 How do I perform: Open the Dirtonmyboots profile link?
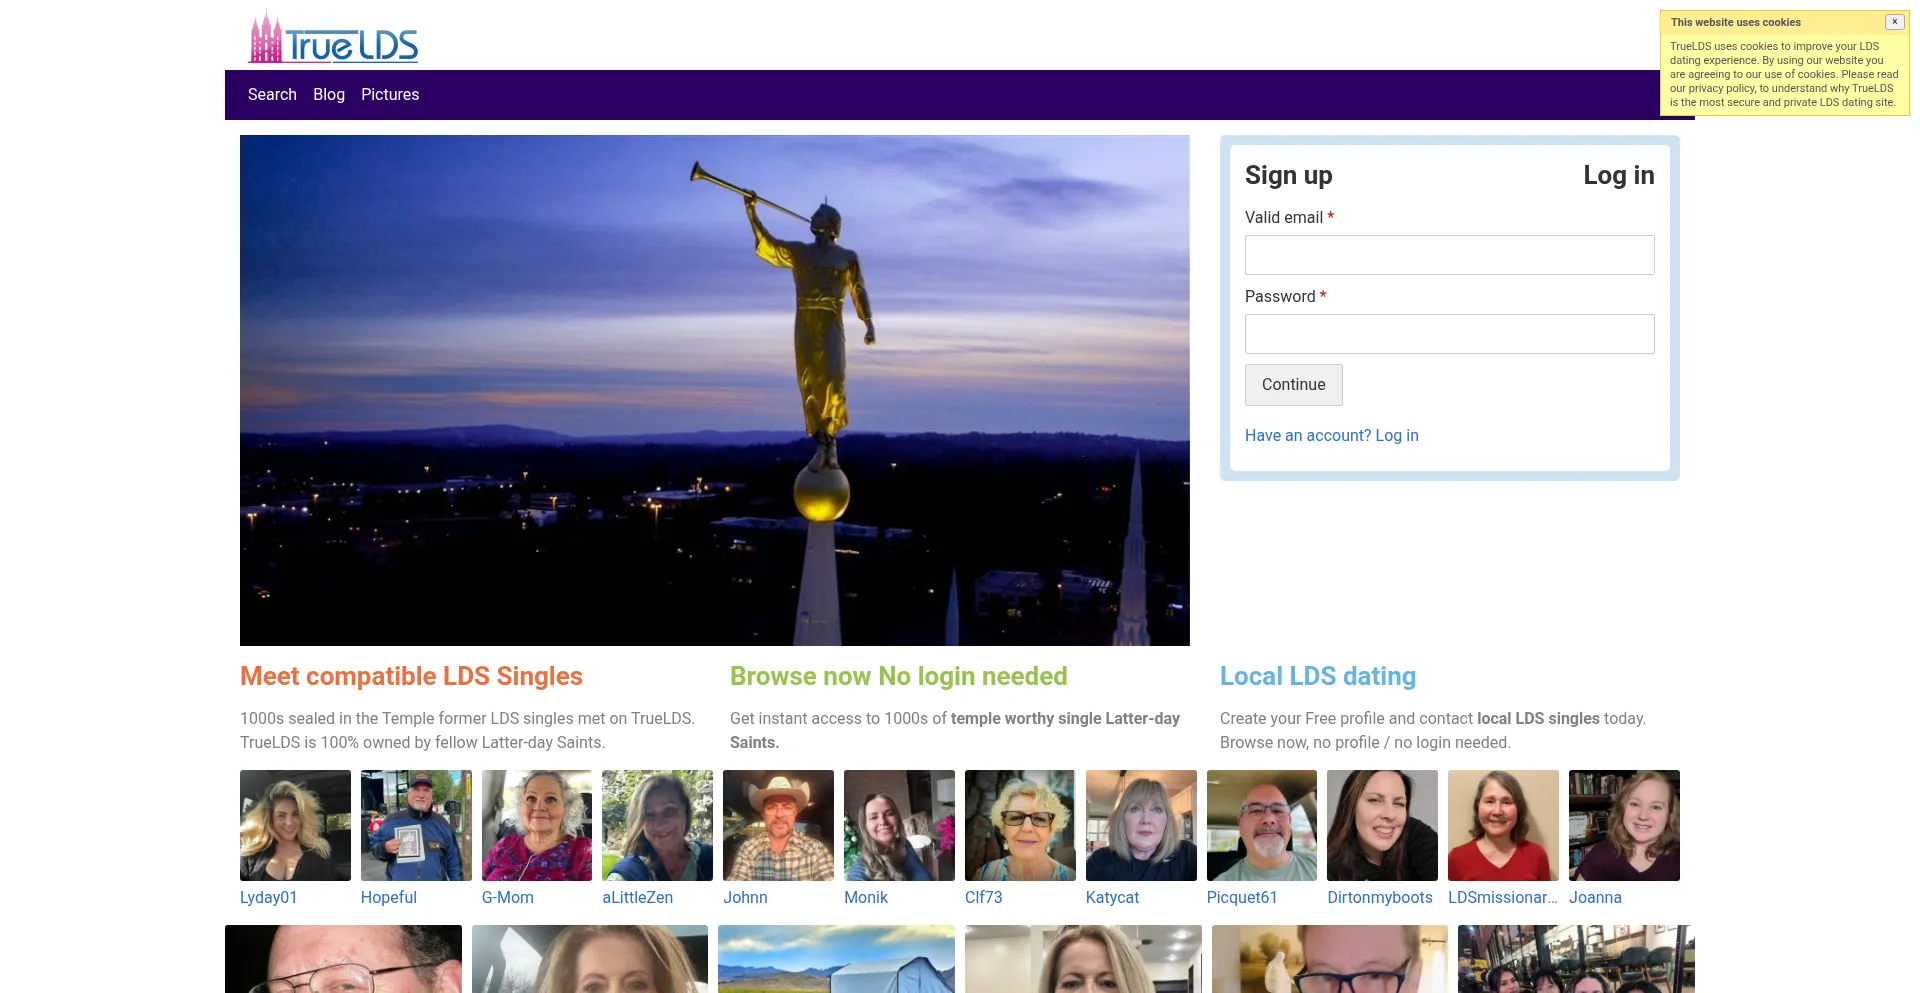click(x=1380, y=898)
